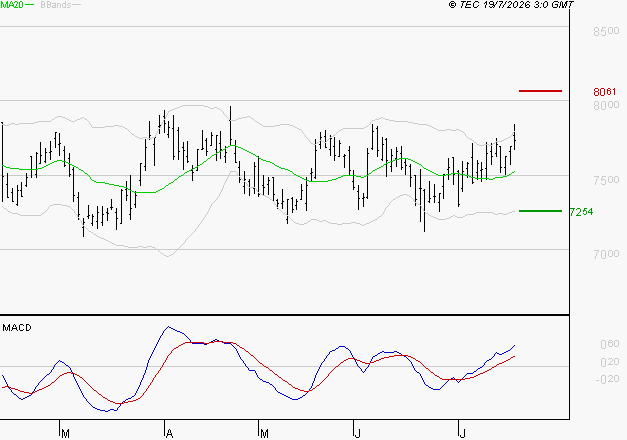Click the green 7254 price label
The height and width of the screenshot is (440, 627).
point(581,212)
